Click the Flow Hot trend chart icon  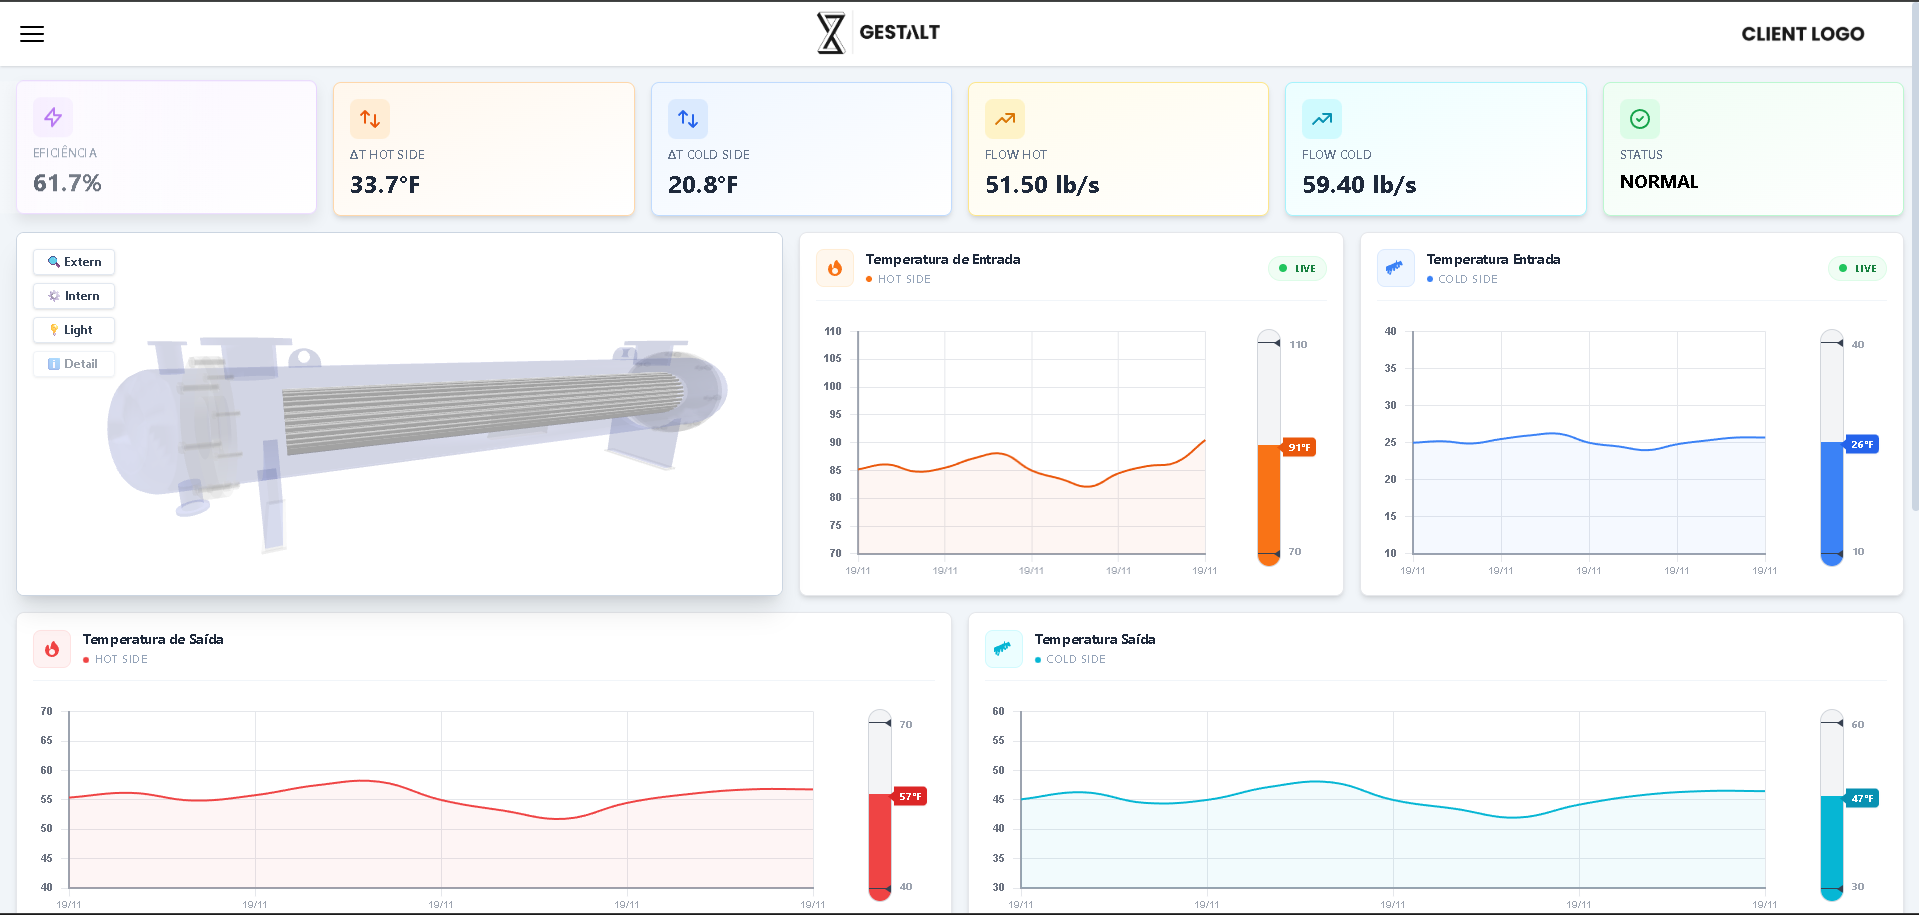[1004, 119]
